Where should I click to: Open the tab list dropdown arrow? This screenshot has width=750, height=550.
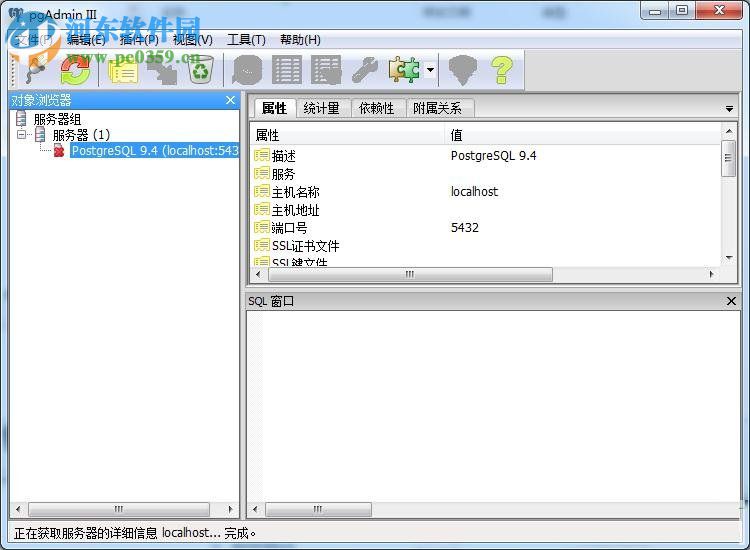point(729,109)
